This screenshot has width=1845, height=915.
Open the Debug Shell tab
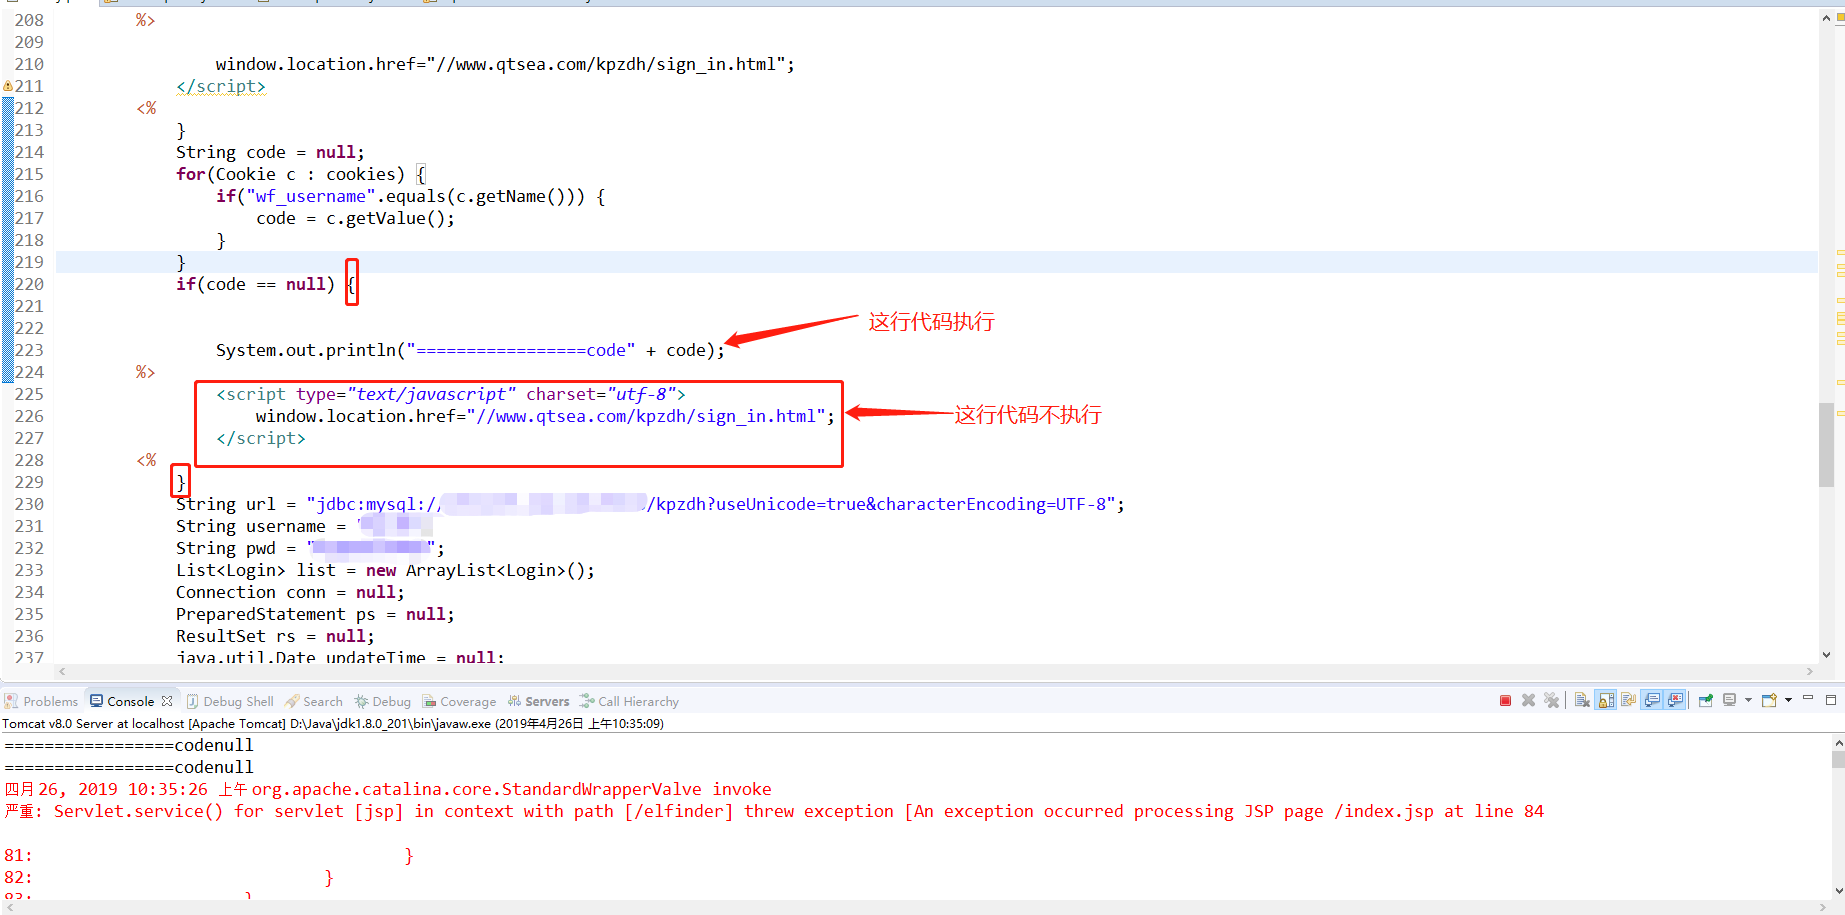tap(230, 702)
